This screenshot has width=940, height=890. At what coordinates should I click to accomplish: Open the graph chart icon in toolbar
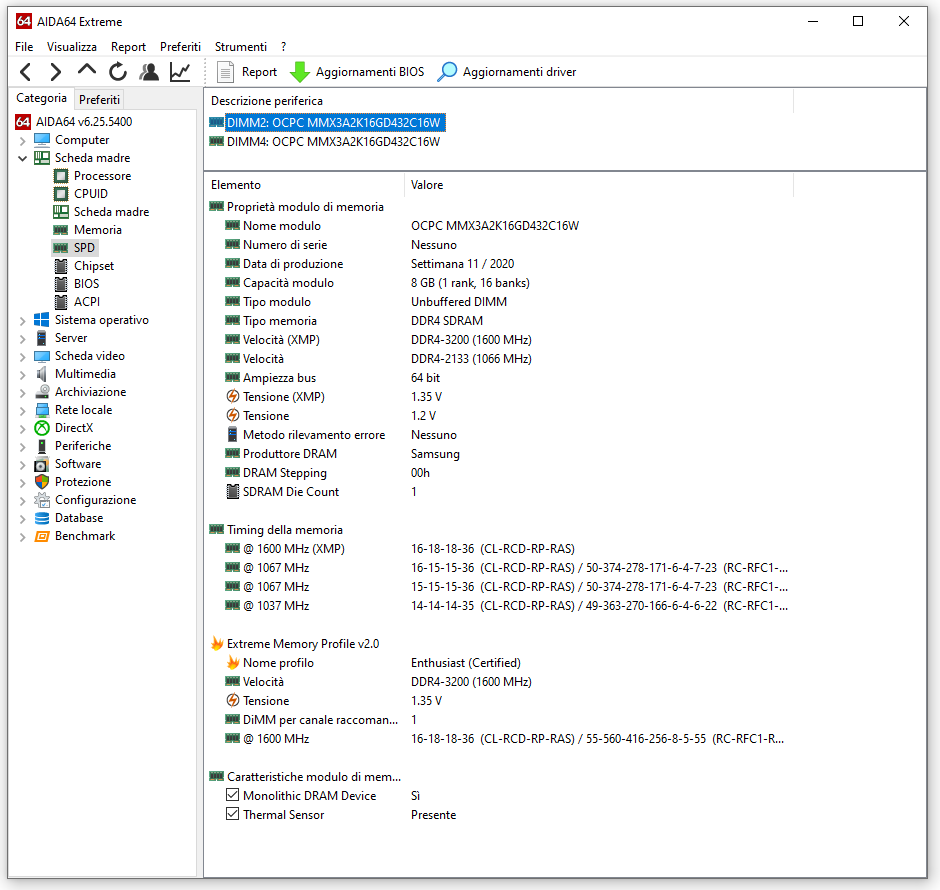click(x=180, y=72)
